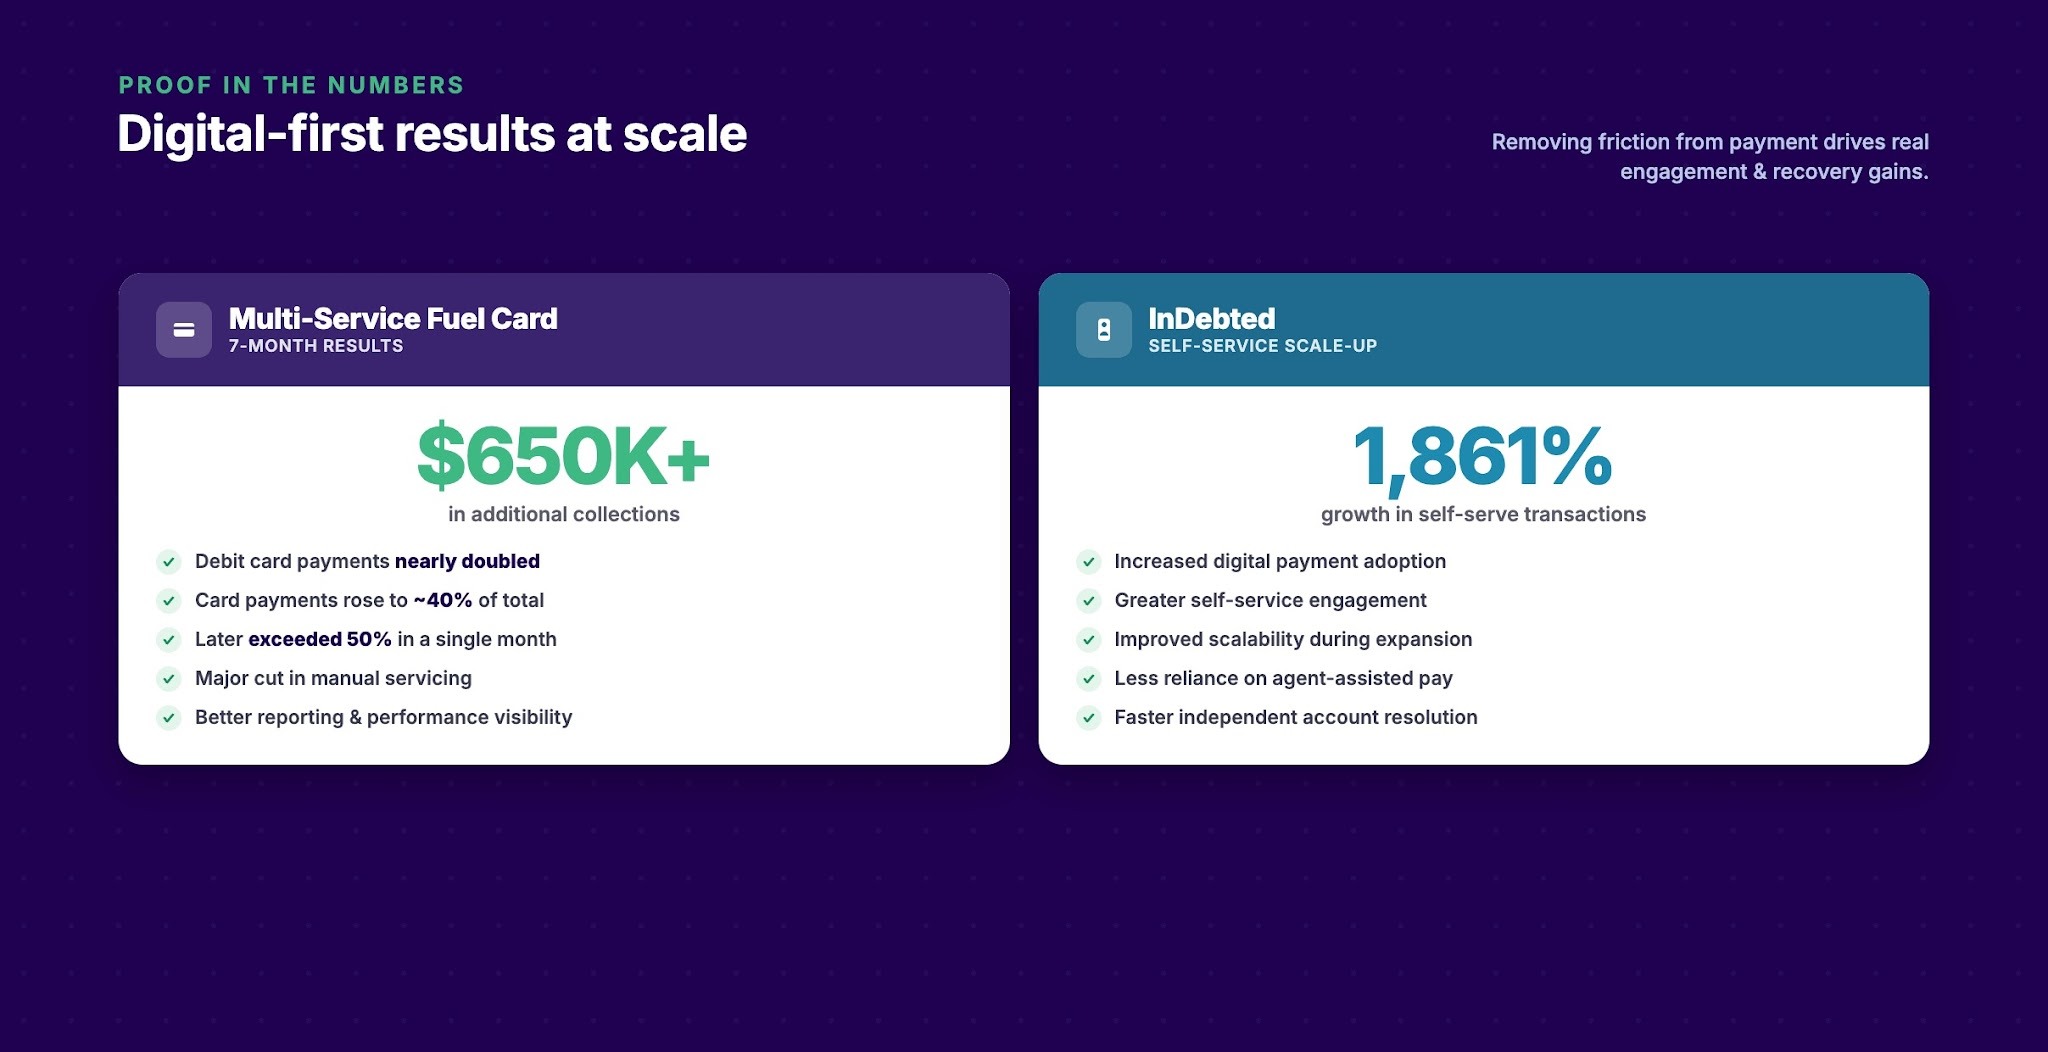
Task: Click checkmark beside Faster independent account resolution
Action: click(x=1089, y=718)
